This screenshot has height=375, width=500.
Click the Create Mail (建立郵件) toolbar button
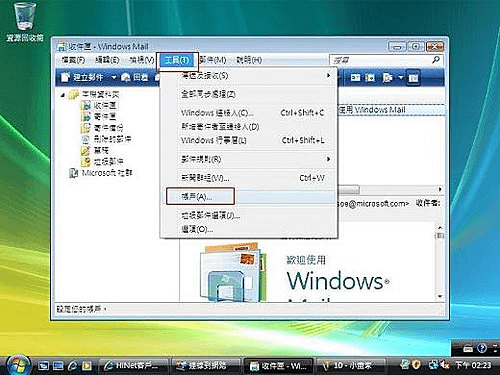(x=82, y=78)
